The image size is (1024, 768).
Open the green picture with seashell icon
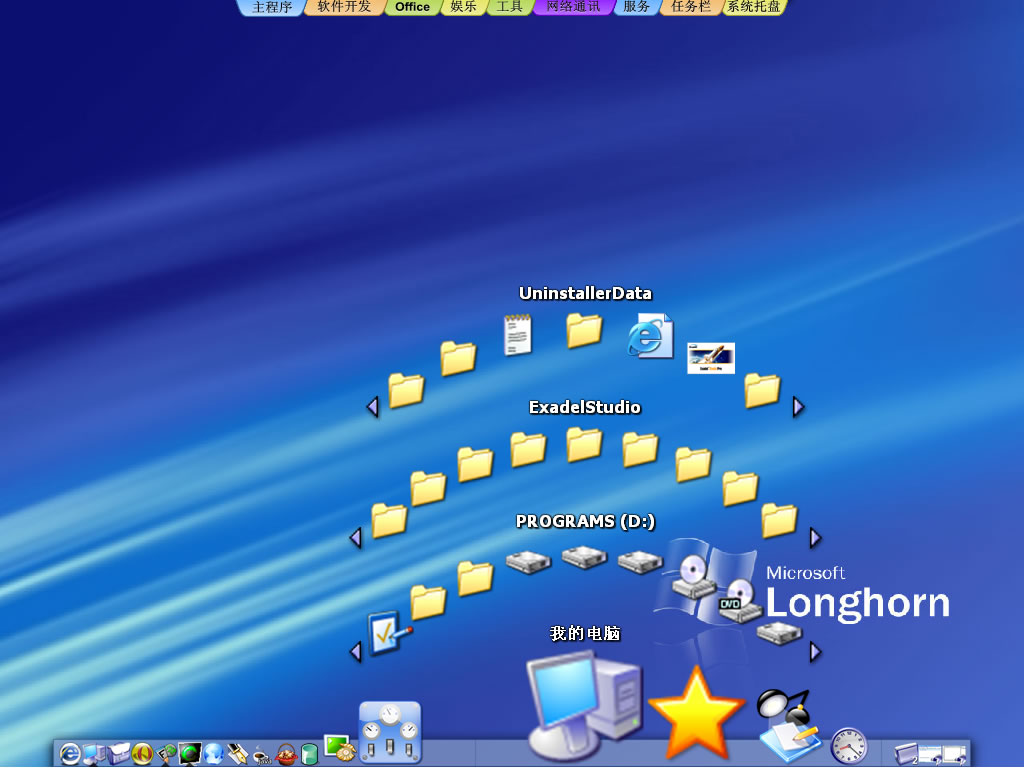coord(339,748)
